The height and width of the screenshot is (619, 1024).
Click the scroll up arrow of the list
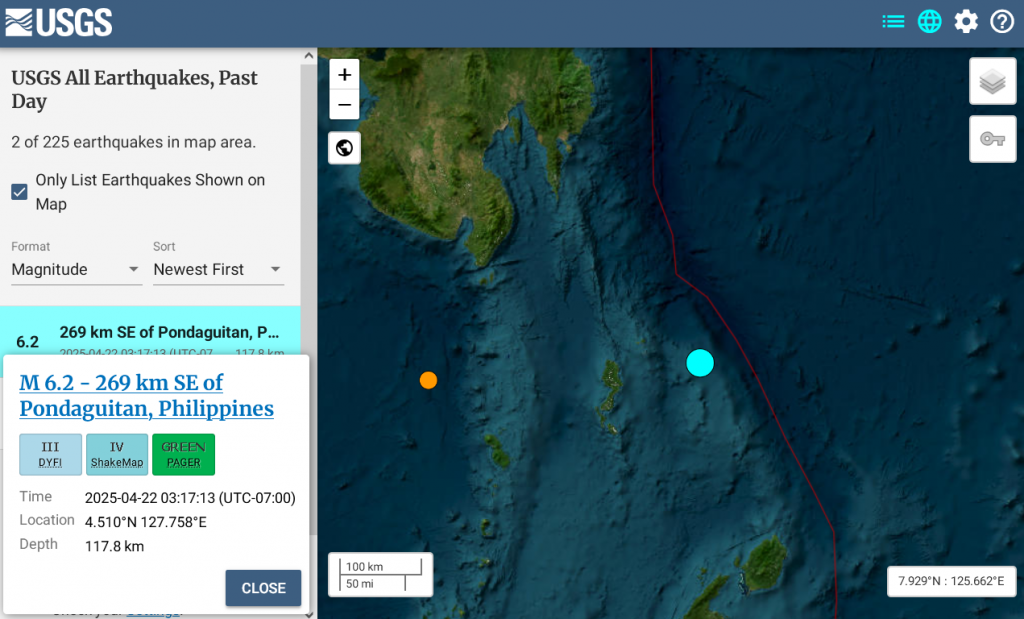(x=309, y=56)
